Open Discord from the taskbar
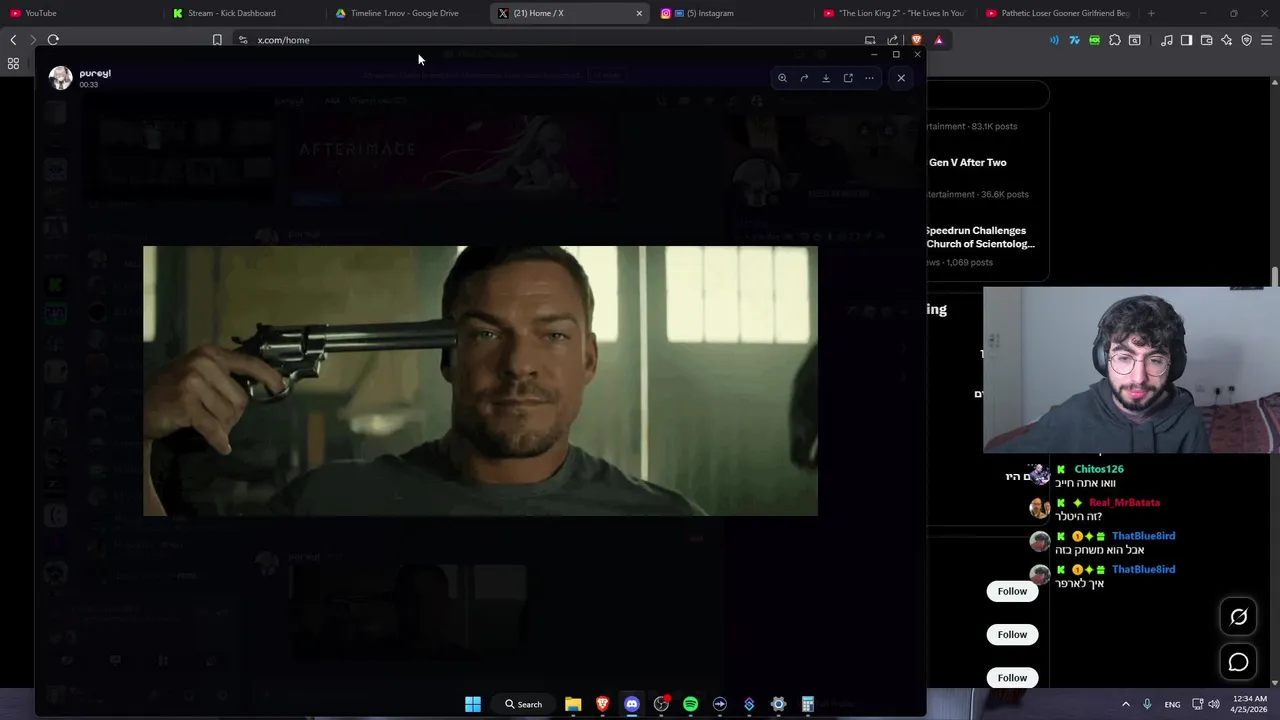 click(x=632, y=704)
